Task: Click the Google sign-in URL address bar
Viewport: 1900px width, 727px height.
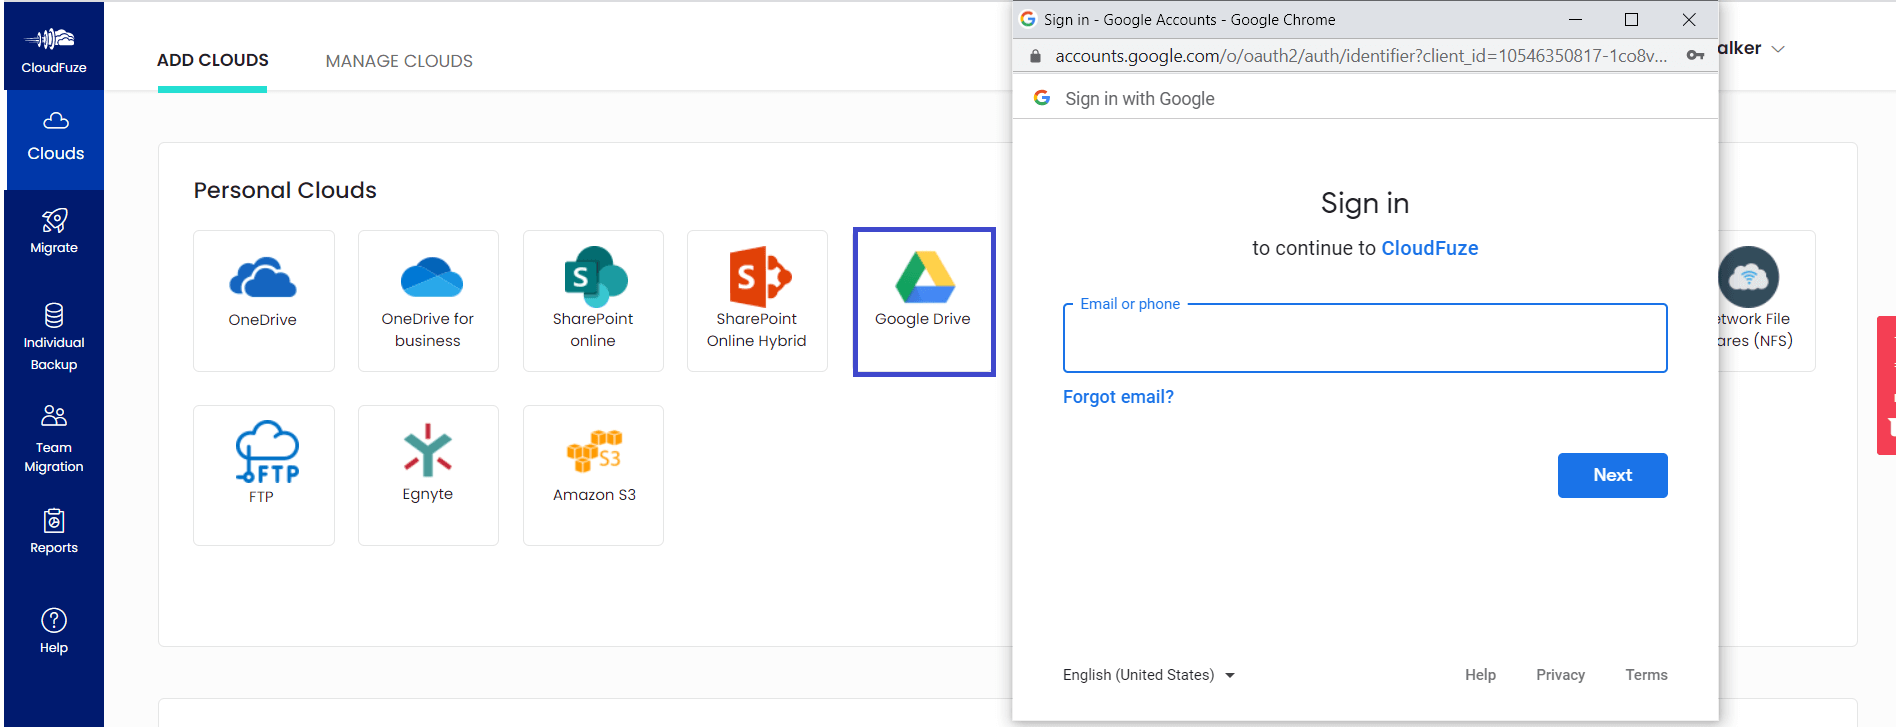Action: coord(1361,56)
